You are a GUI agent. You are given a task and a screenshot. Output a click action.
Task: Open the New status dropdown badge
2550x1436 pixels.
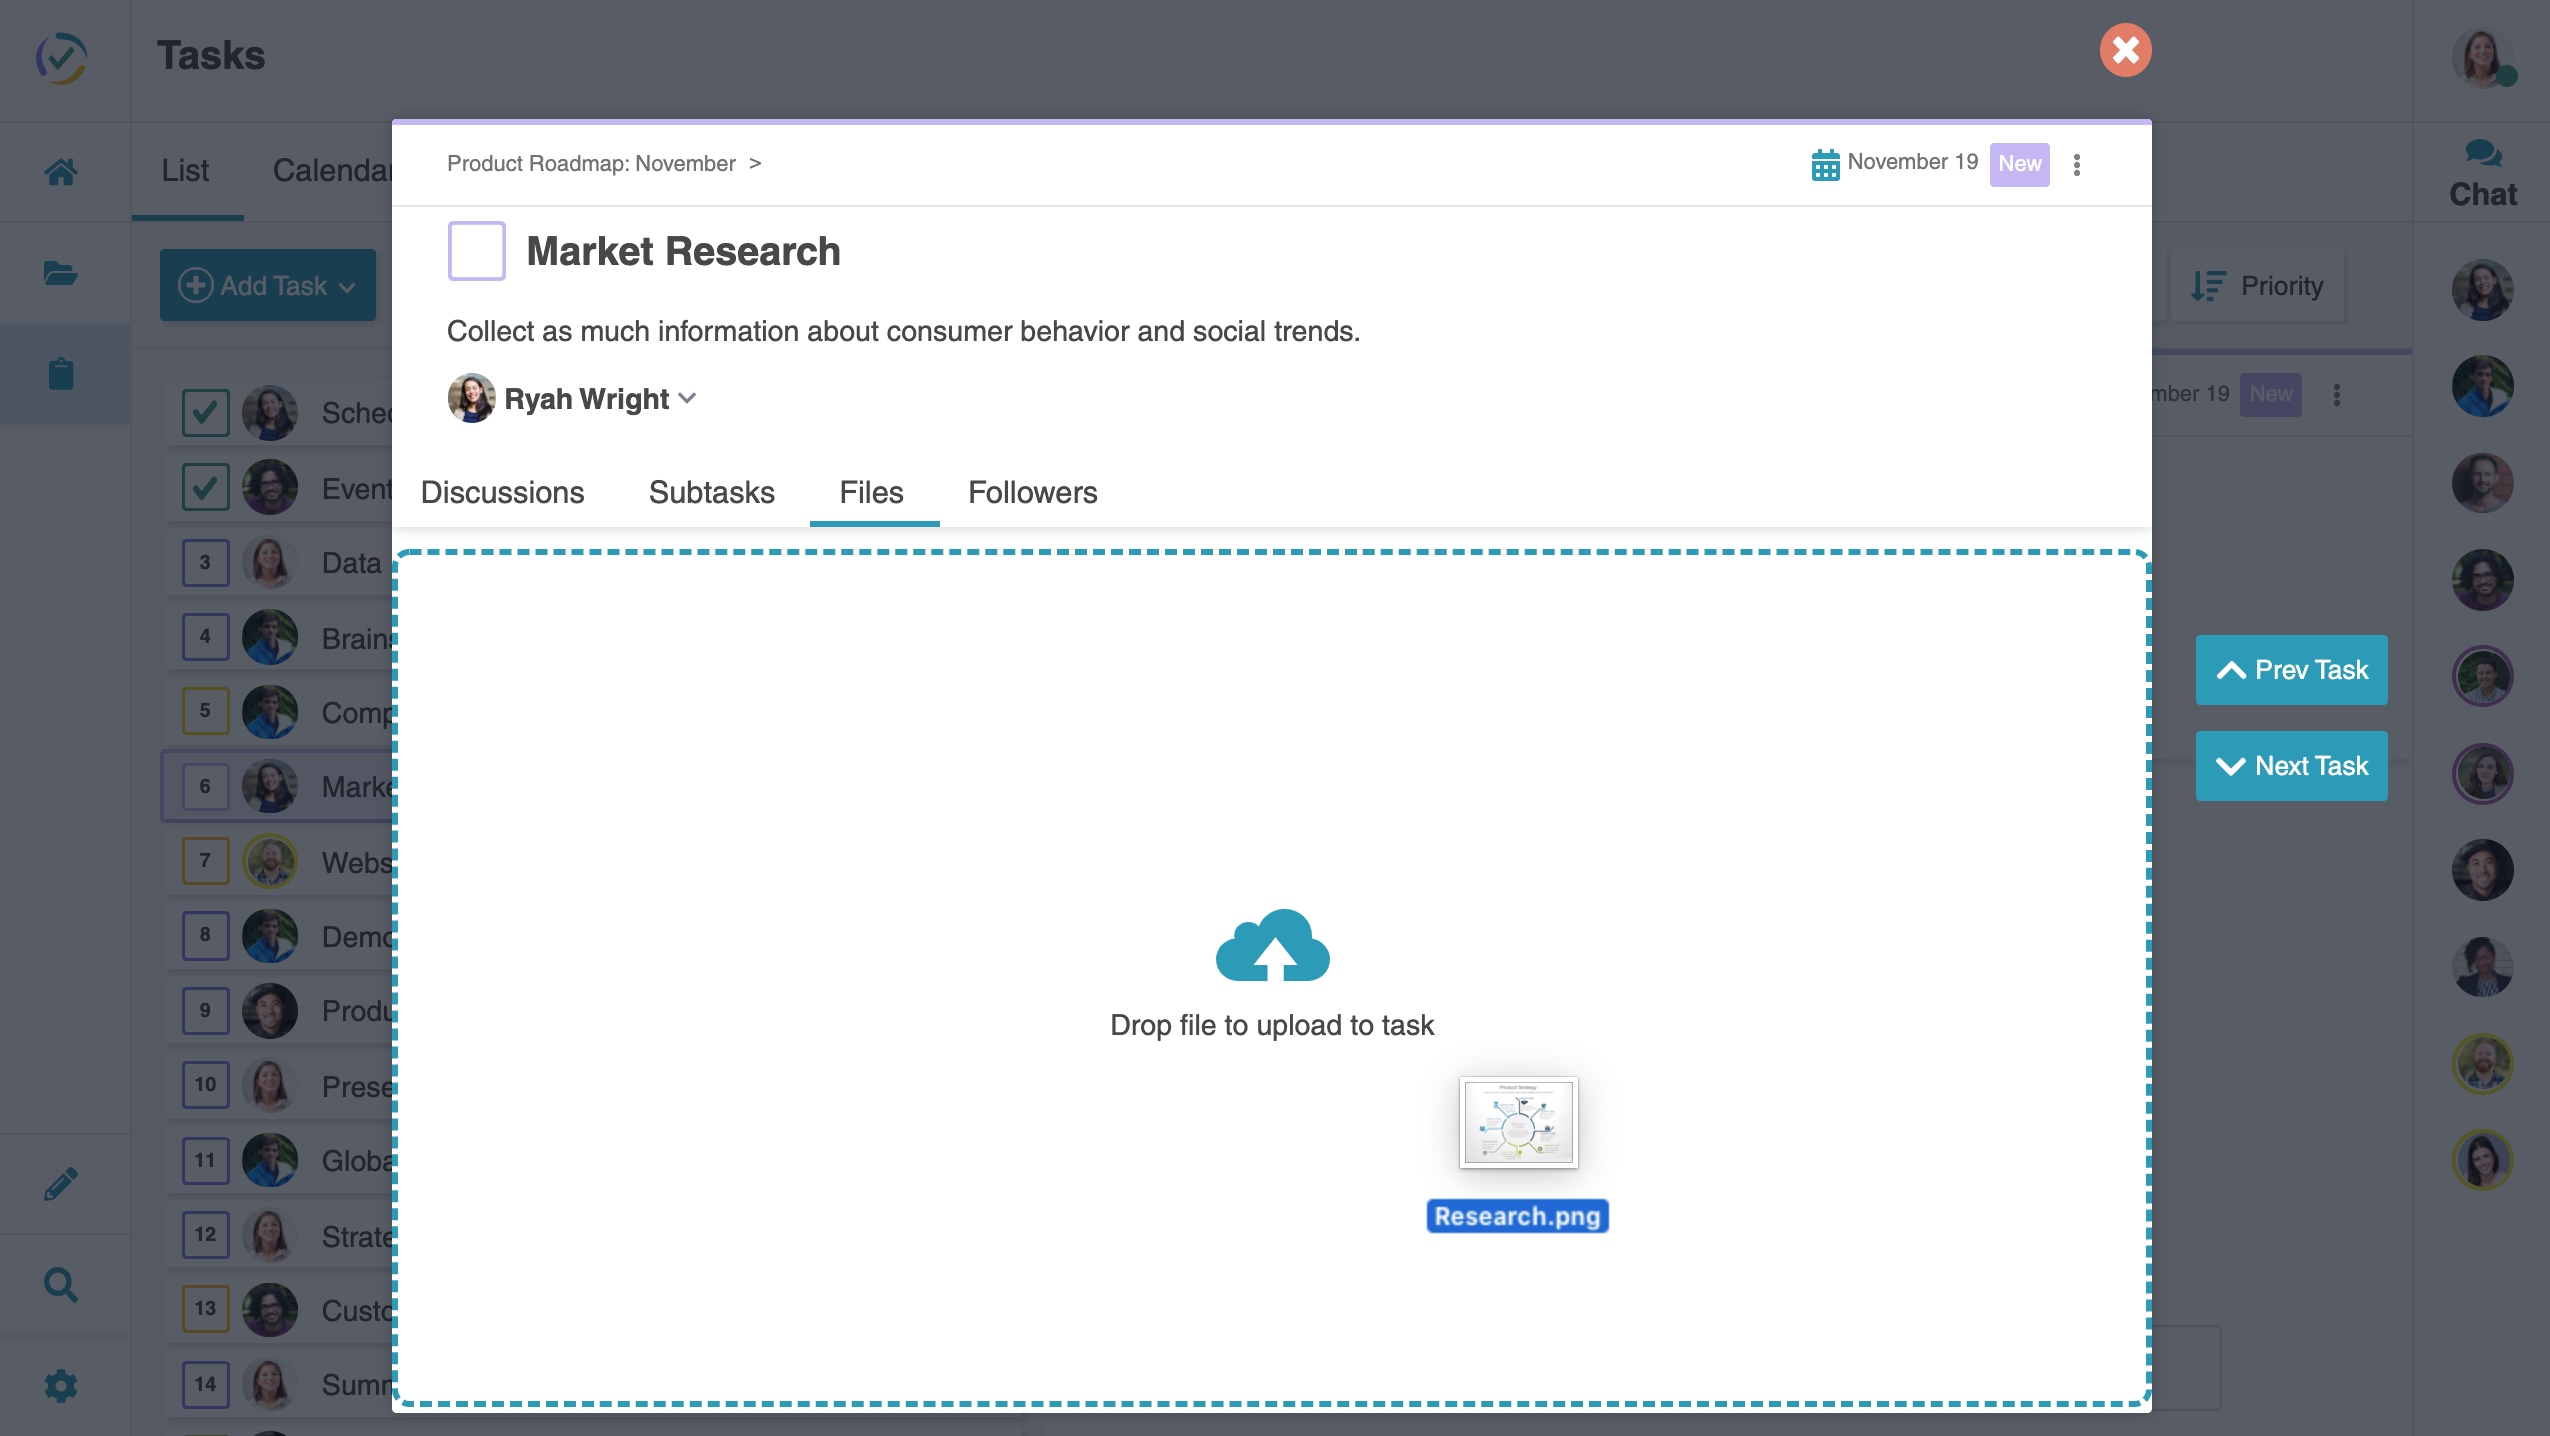[x=2019, y=164]
